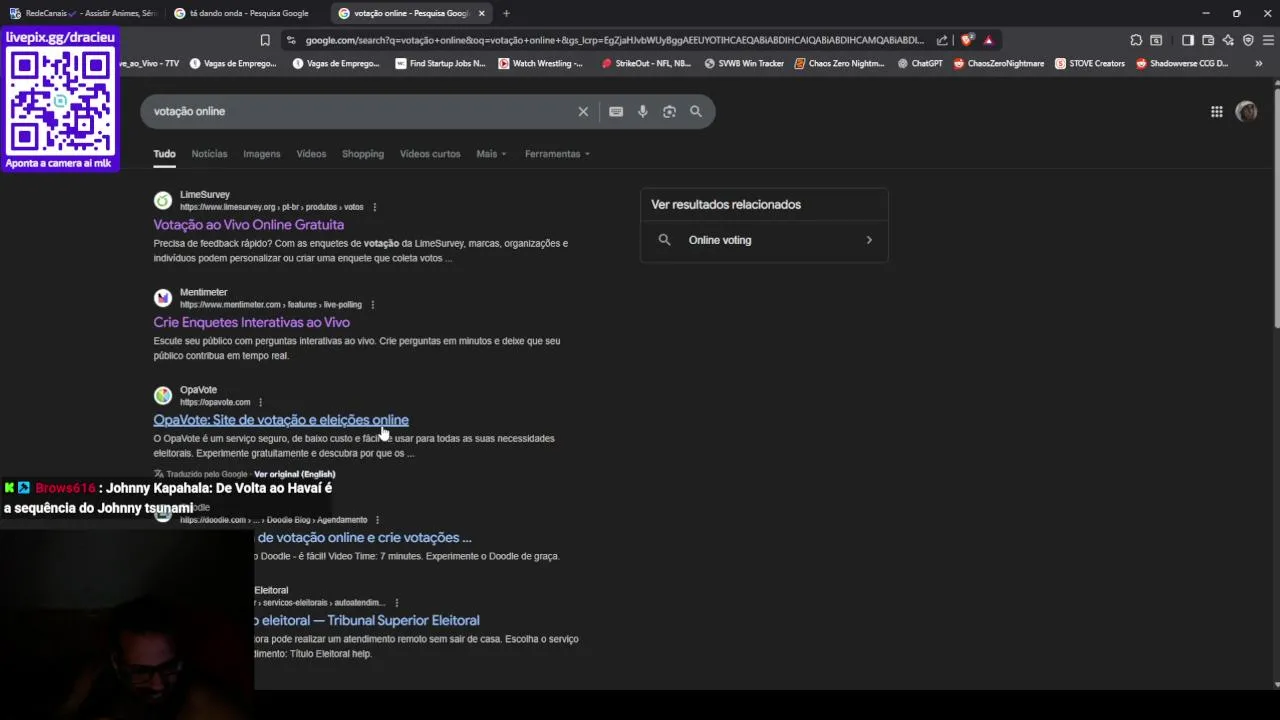Screen dimensions: 1280x720
Task: Select the 'Tudo' search tab
Action: pyautogui.click(x=164, y=154)
